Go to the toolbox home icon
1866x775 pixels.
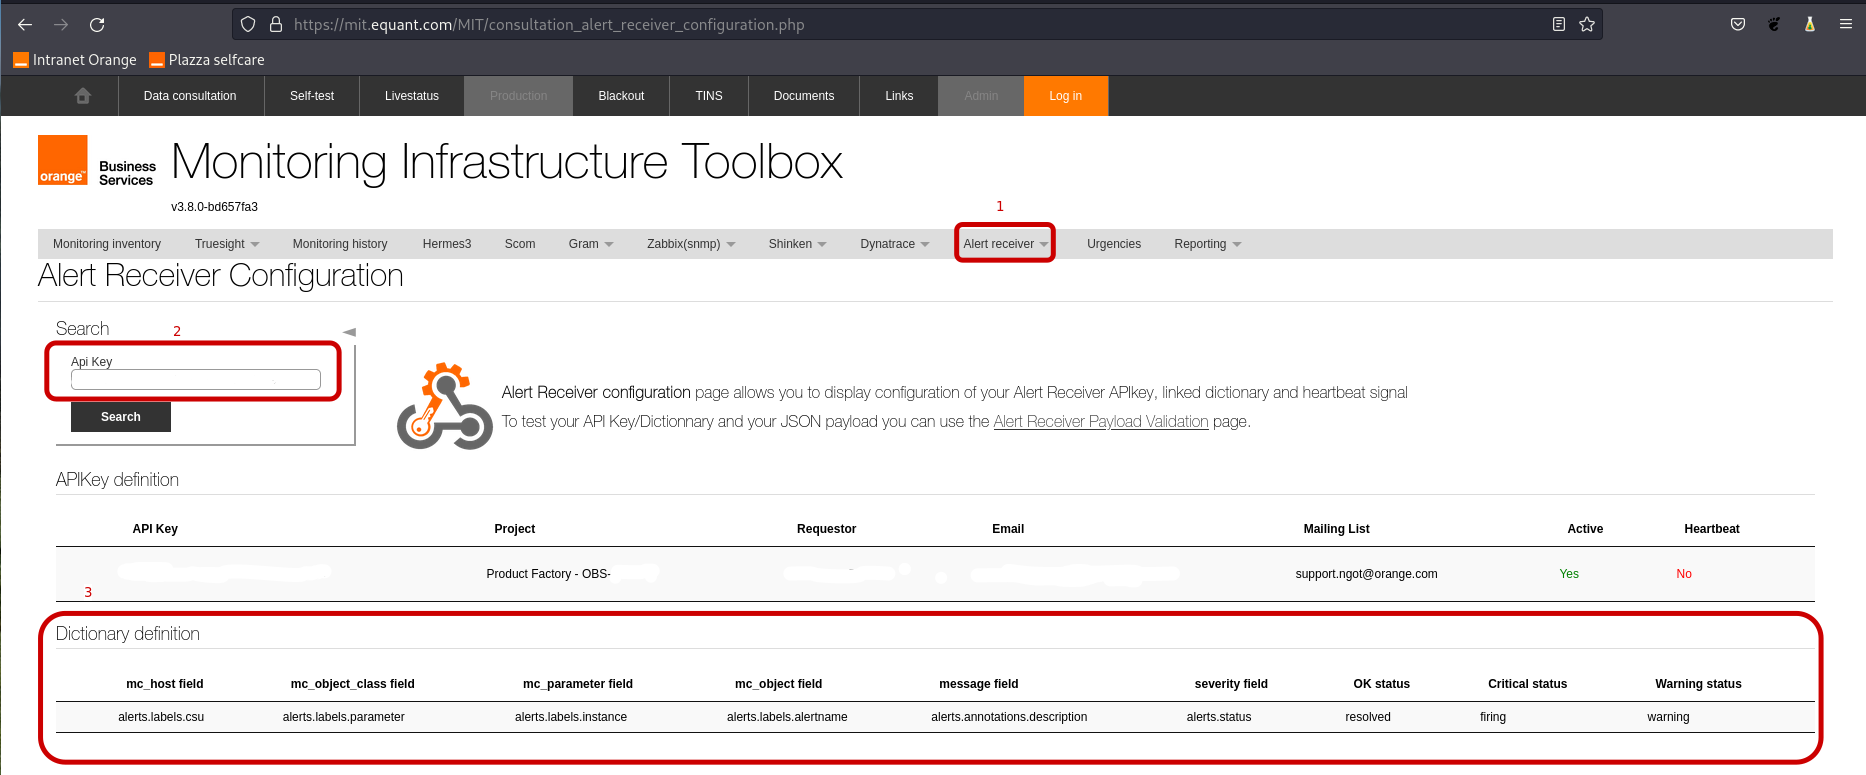pos(83,96)
